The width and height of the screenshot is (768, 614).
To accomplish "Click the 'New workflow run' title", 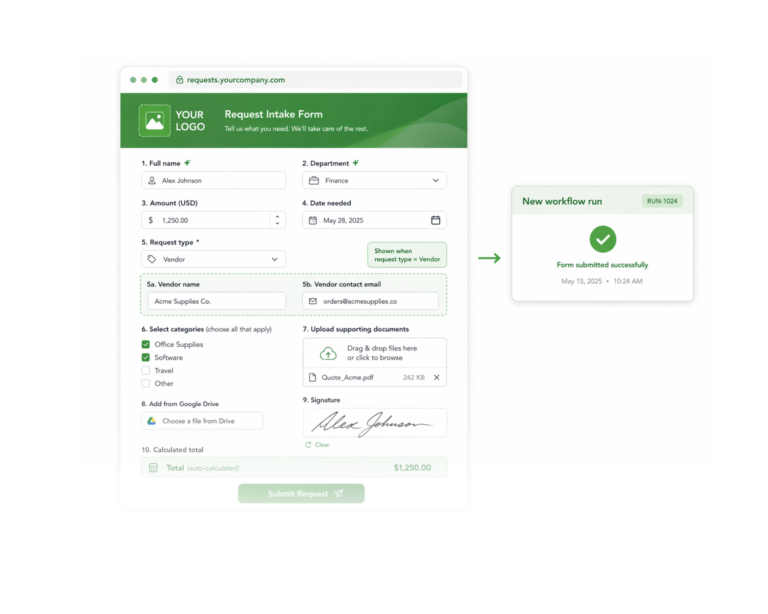I will pyautogui.click(x=562, y=201).
